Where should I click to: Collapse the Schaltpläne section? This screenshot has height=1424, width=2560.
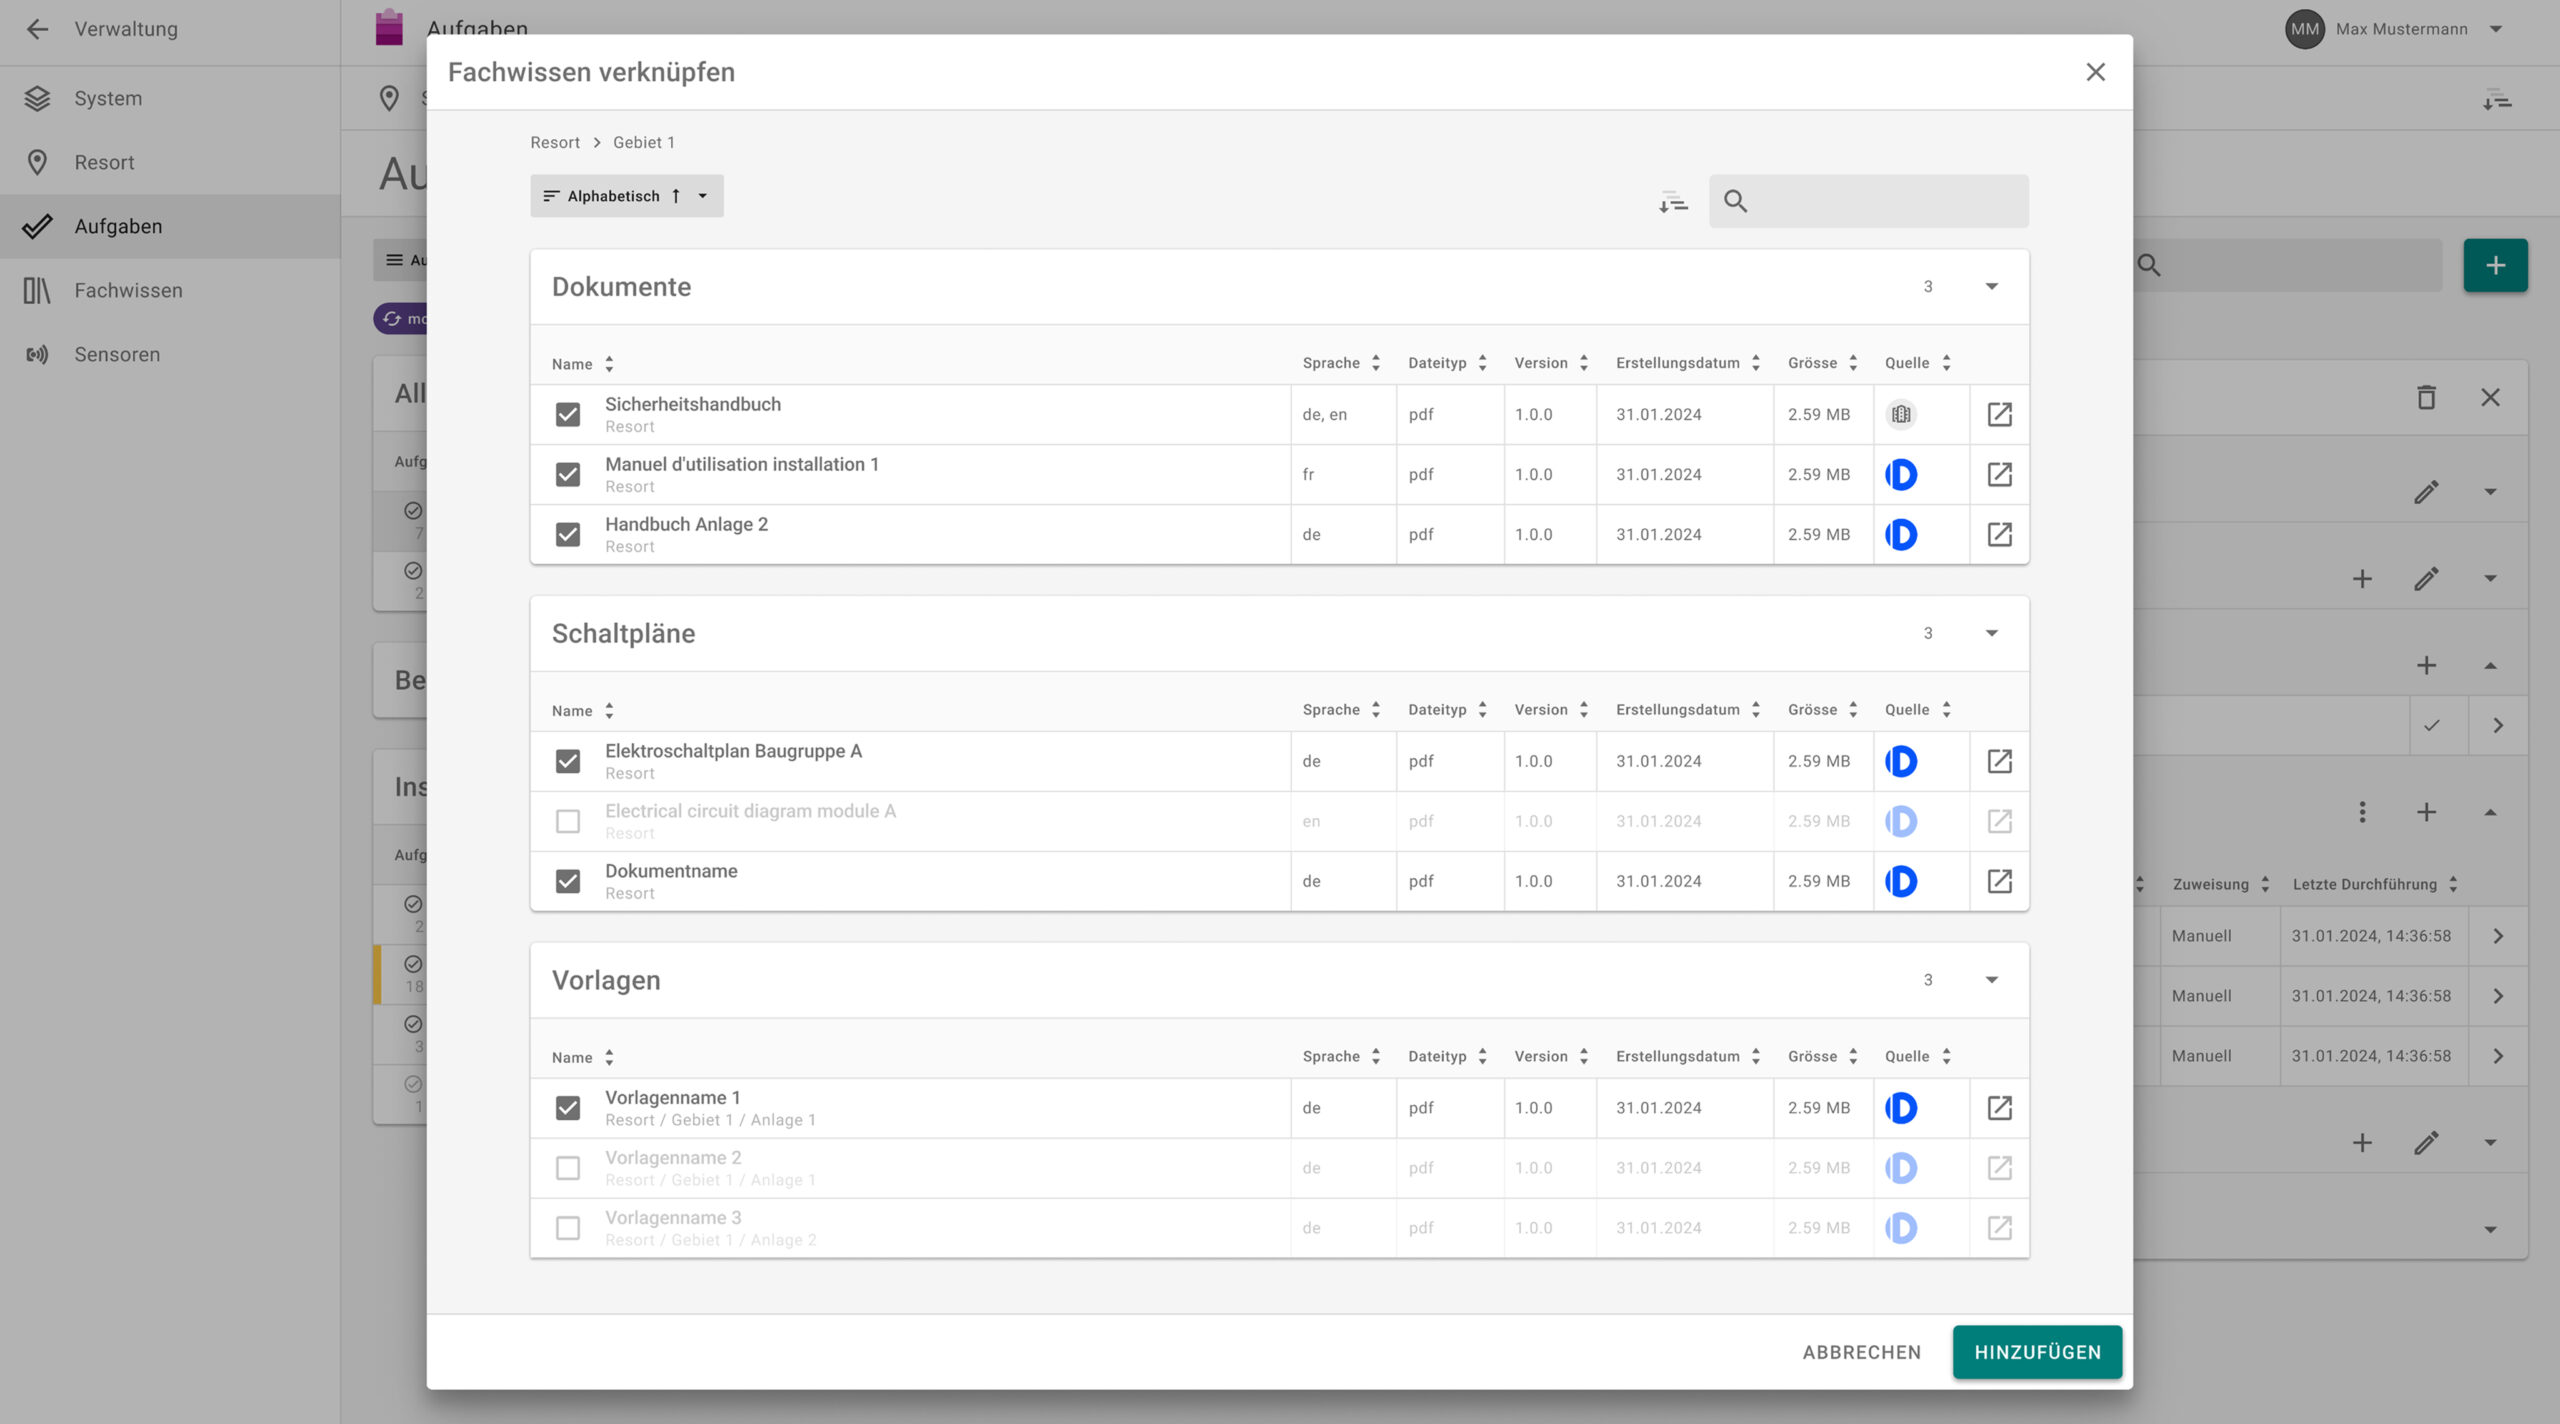(x=1991, y=634)
